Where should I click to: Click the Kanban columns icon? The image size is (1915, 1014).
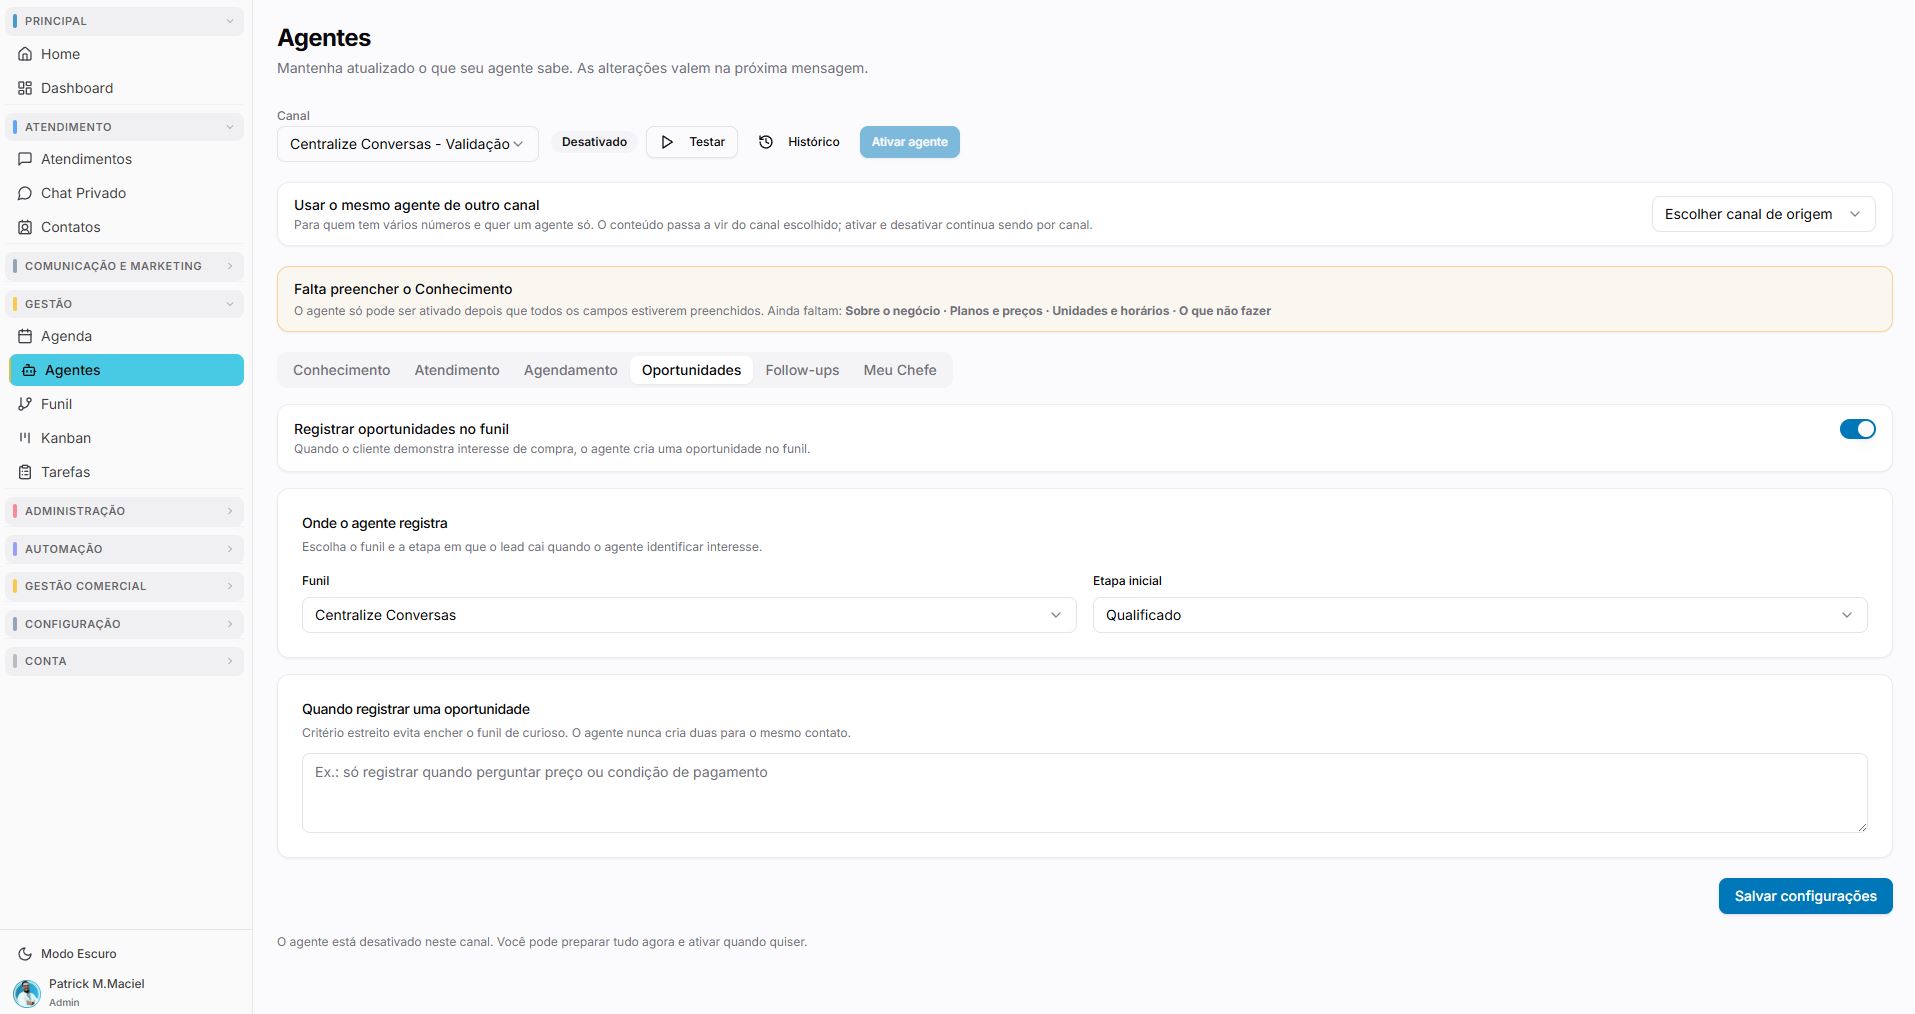point(25,438)
